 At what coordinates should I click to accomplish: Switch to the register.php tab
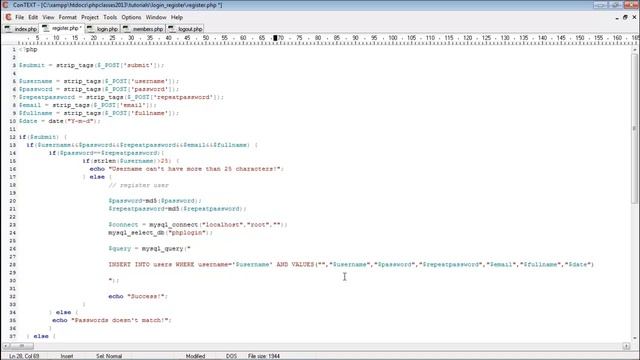(x=62, y=29)
